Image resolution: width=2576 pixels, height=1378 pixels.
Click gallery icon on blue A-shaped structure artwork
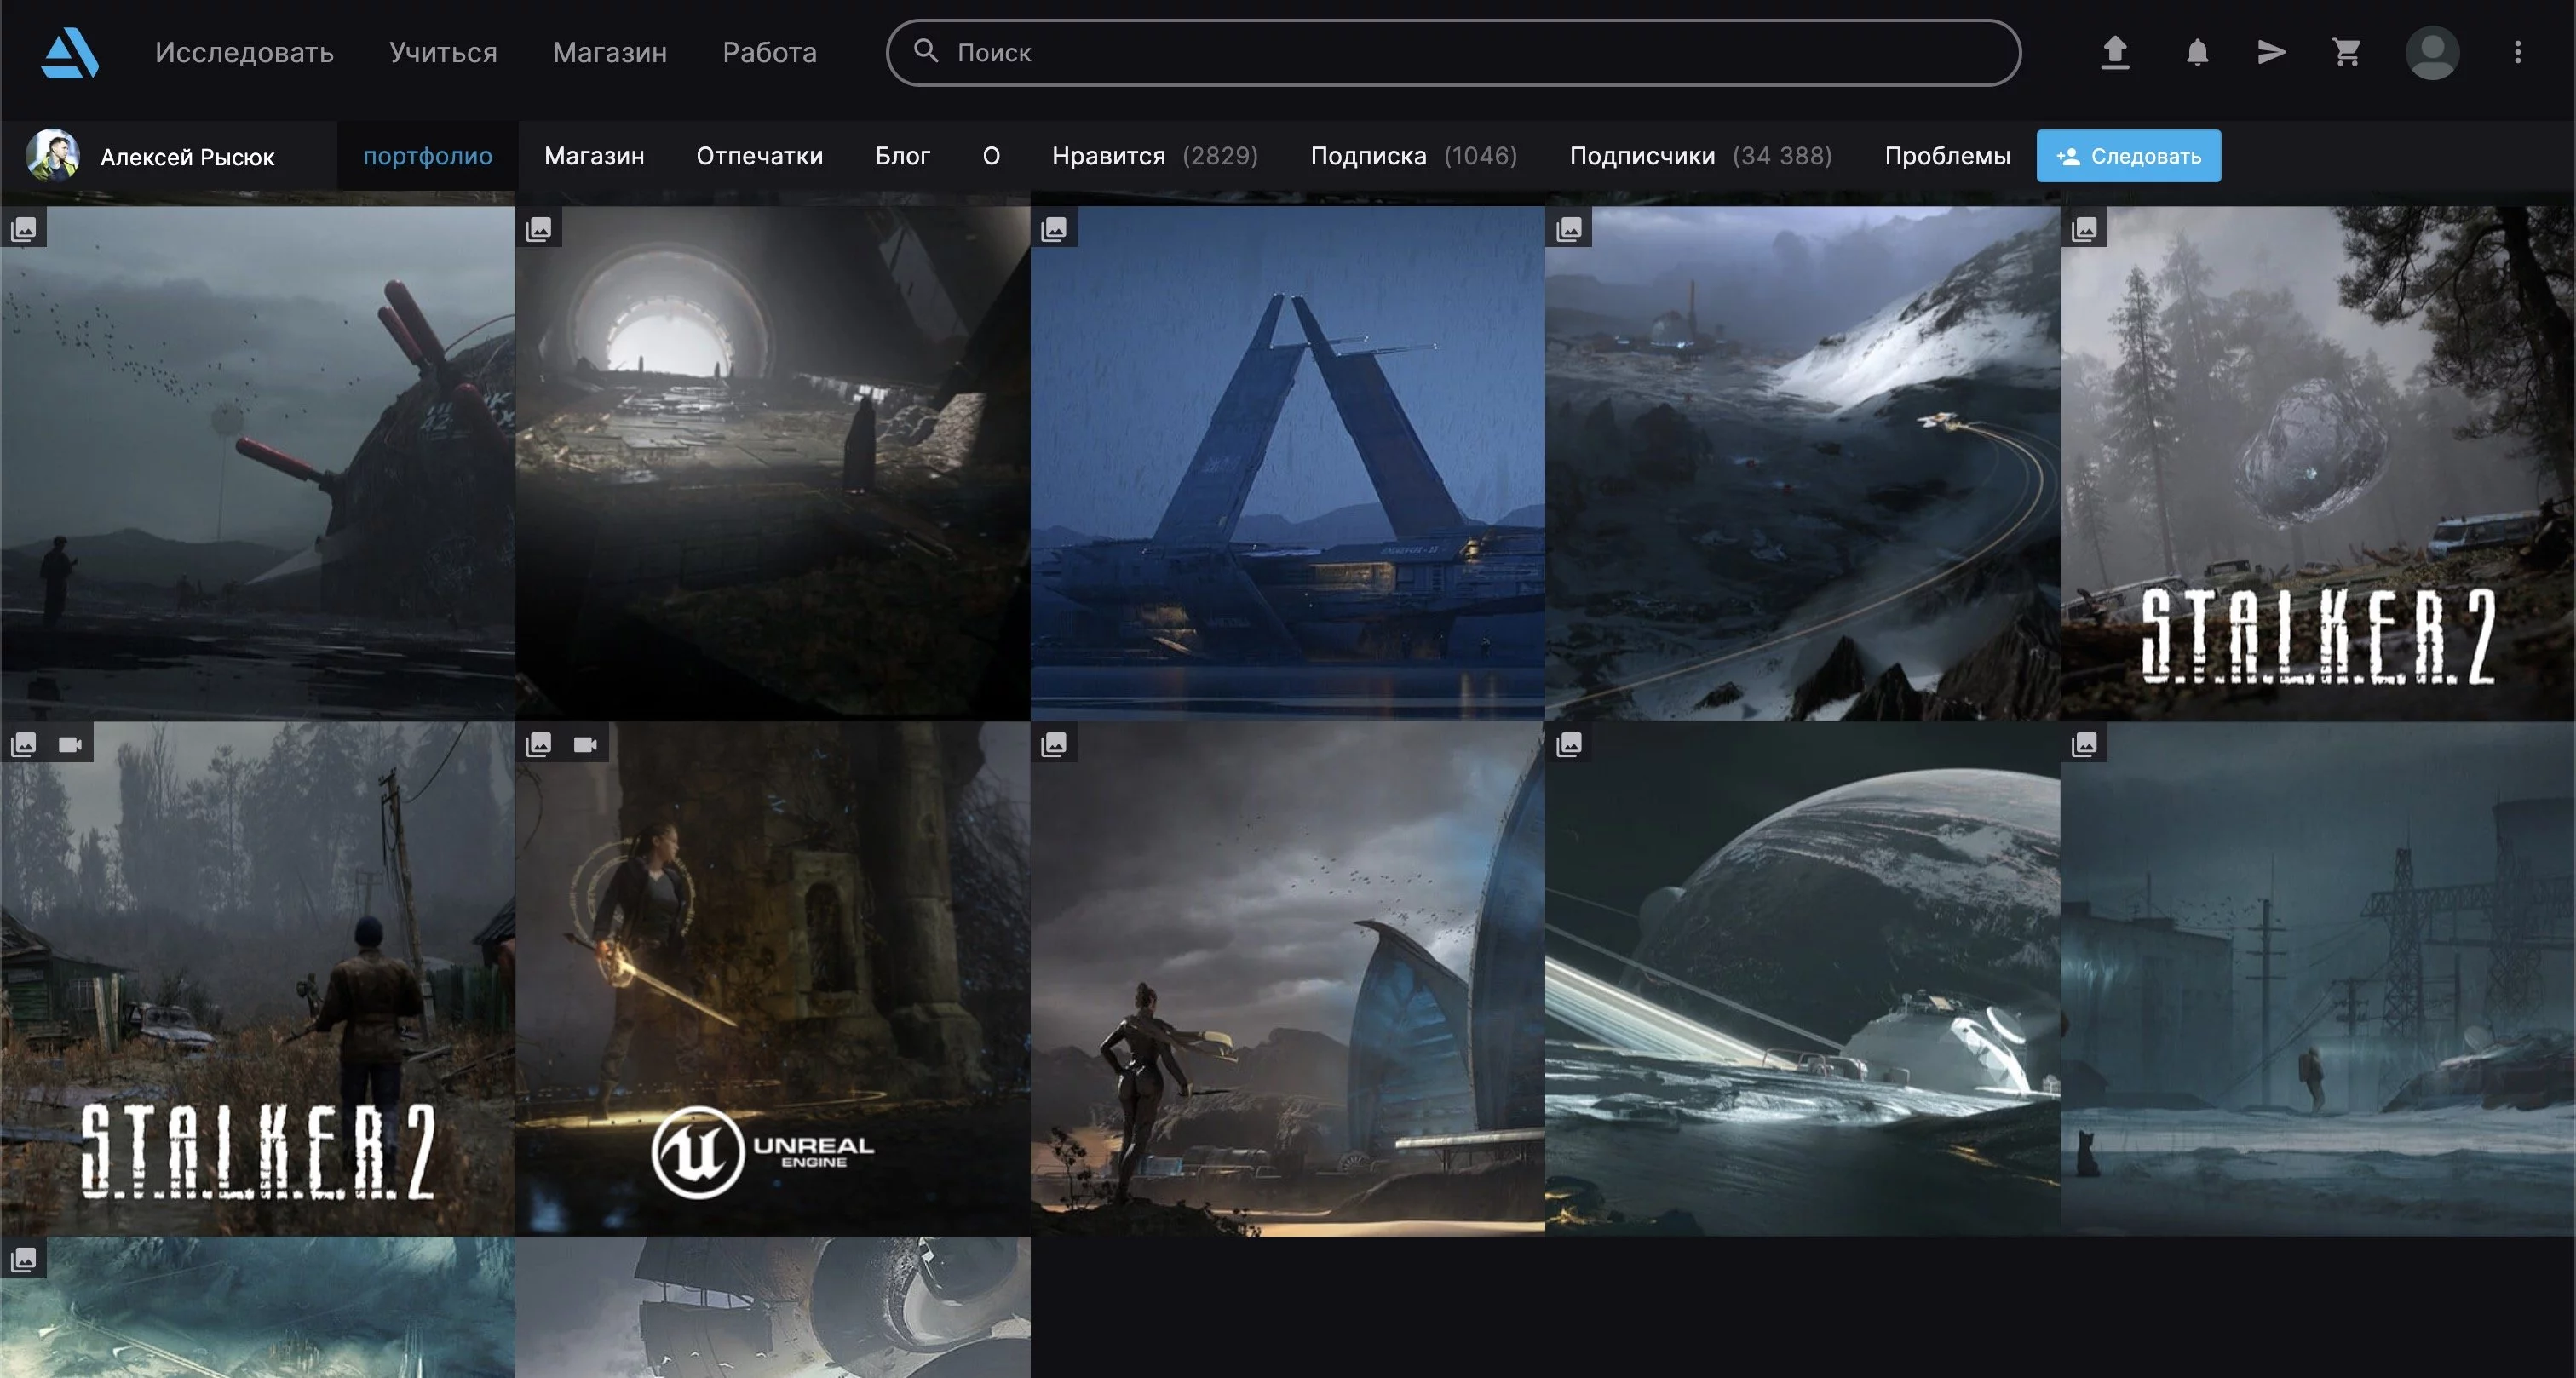[x=1054, y=230]
